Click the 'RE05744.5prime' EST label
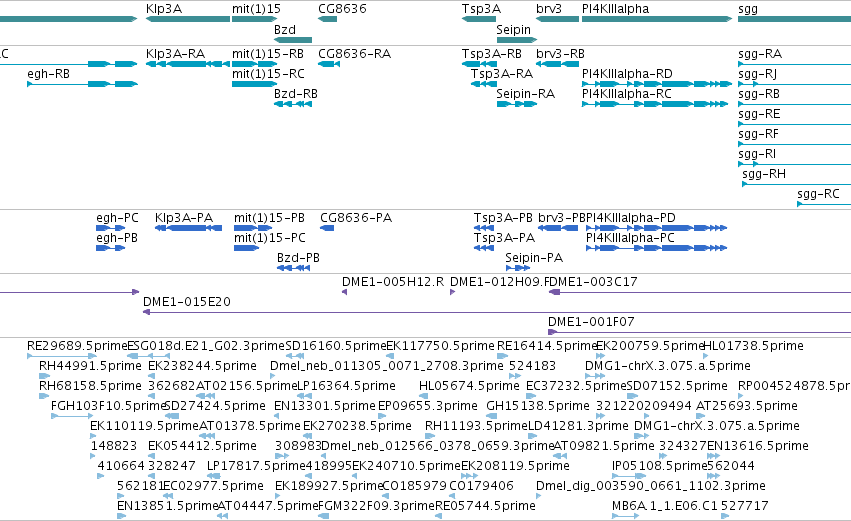Image resolution: width=851 pixels, height=521 pixels. click(x=486, y=506)
